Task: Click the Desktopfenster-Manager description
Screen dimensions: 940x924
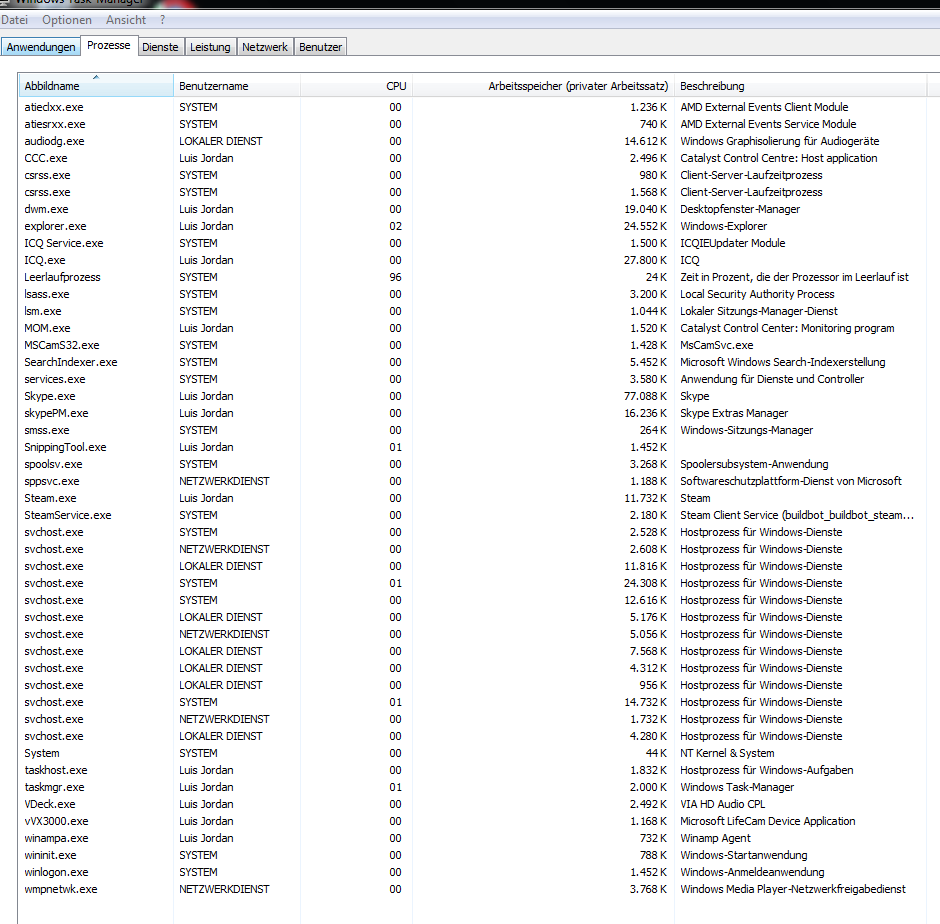Action: point(740,209)
